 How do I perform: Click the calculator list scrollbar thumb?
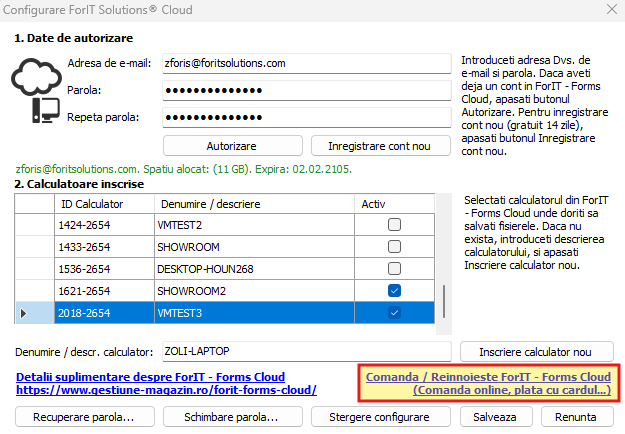pos(444,301)
